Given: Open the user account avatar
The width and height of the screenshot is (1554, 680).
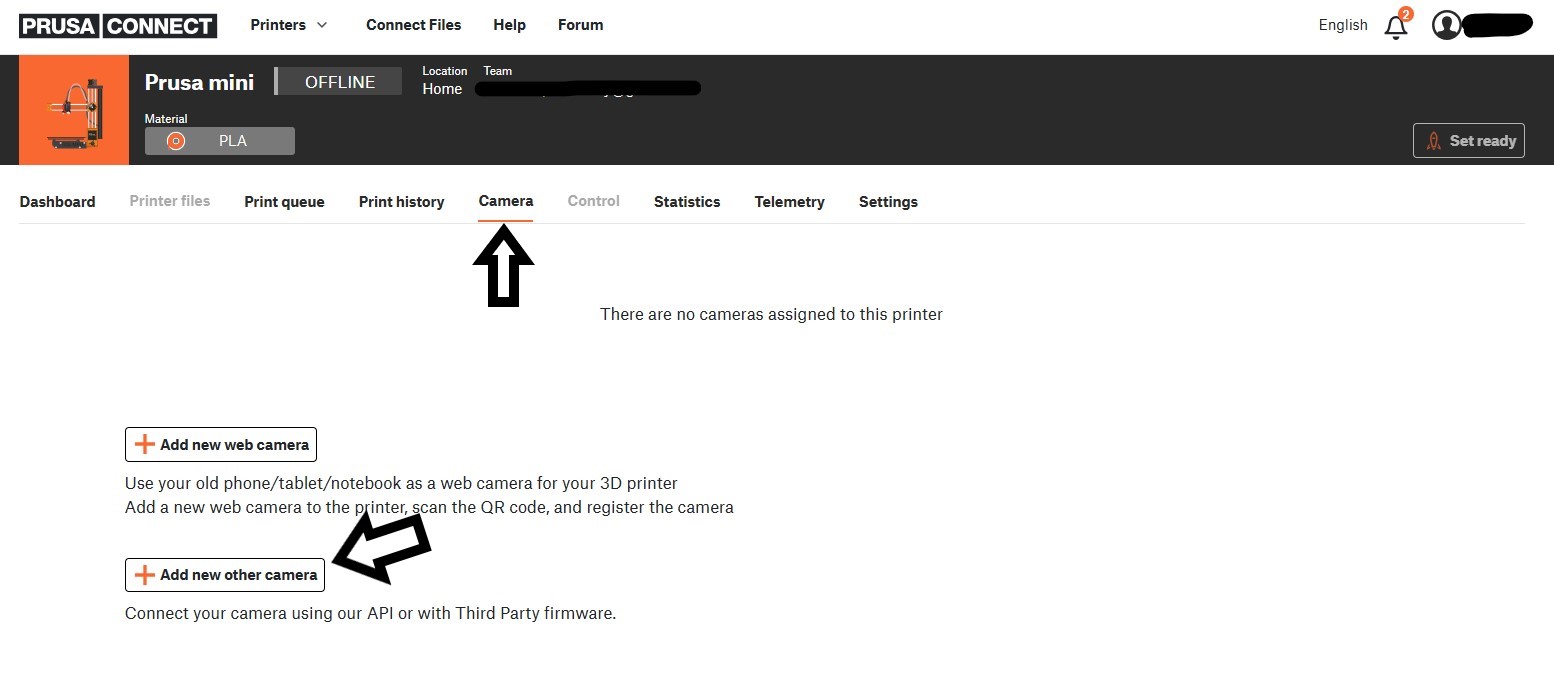Looking at the screenshot, I should pyautogui.click(x=1446, y=25).
